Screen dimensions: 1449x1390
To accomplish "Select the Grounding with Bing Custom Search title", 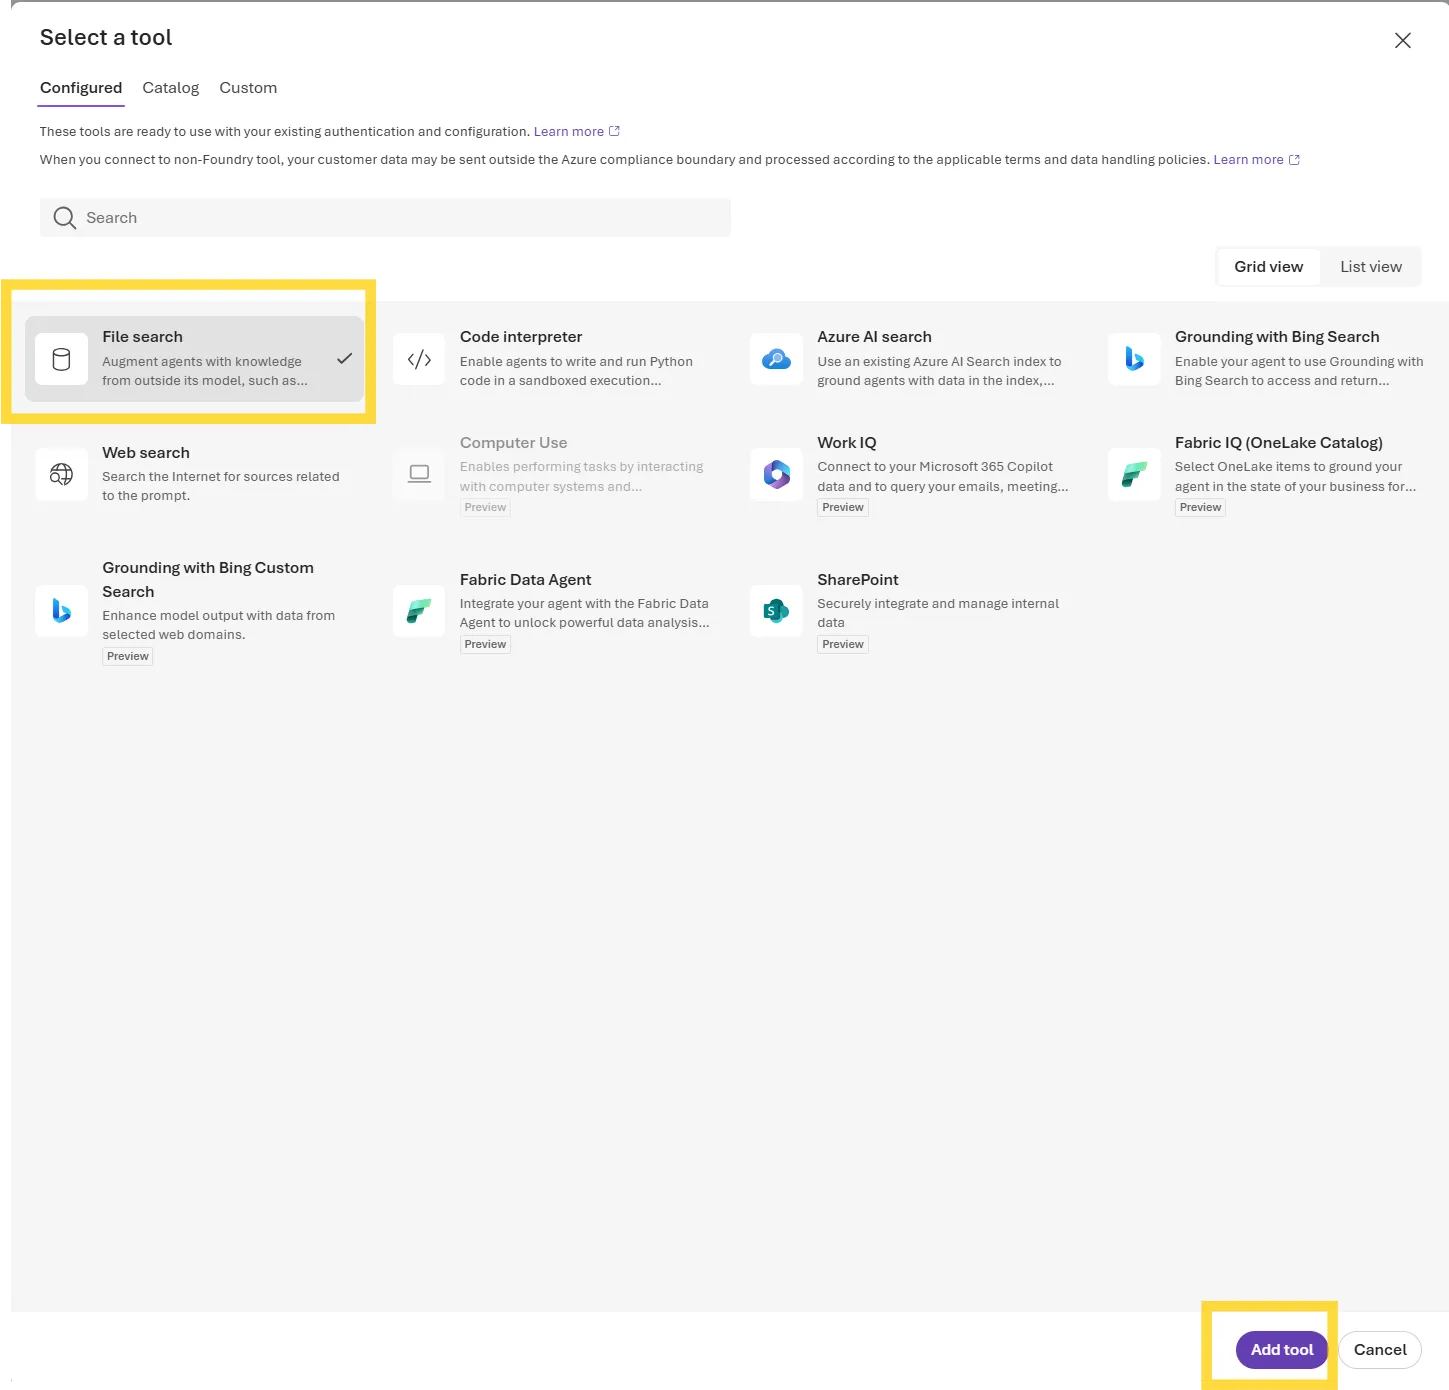I will (x=208, y=580).
